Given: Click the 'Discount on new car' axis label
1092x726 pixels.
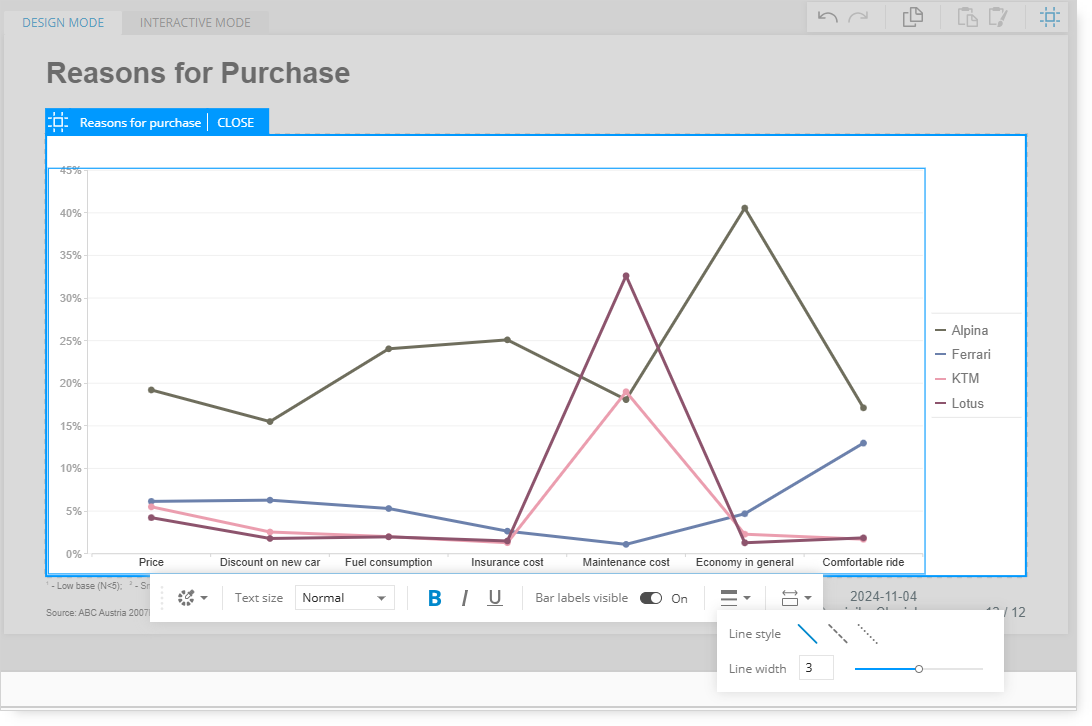Looking at the screenshot, I should [270, 562].
